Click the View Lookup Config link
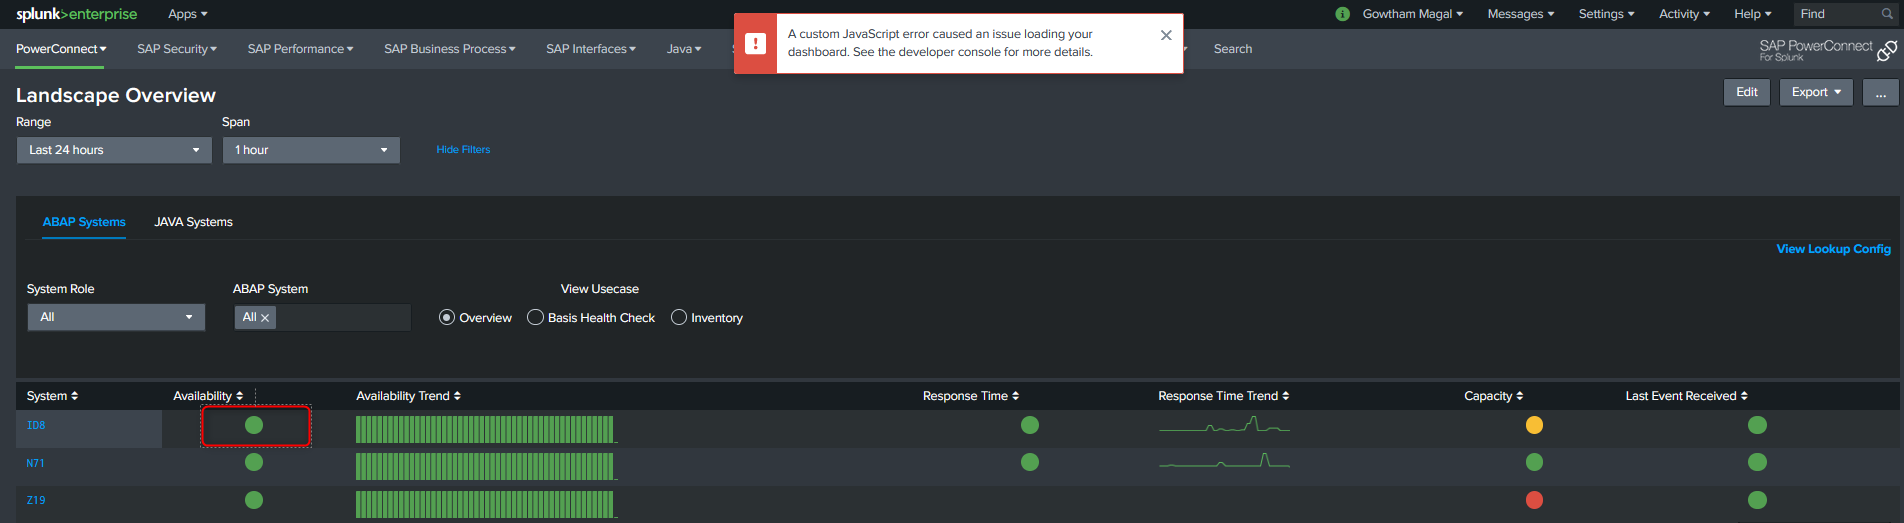 point(1833,249)
